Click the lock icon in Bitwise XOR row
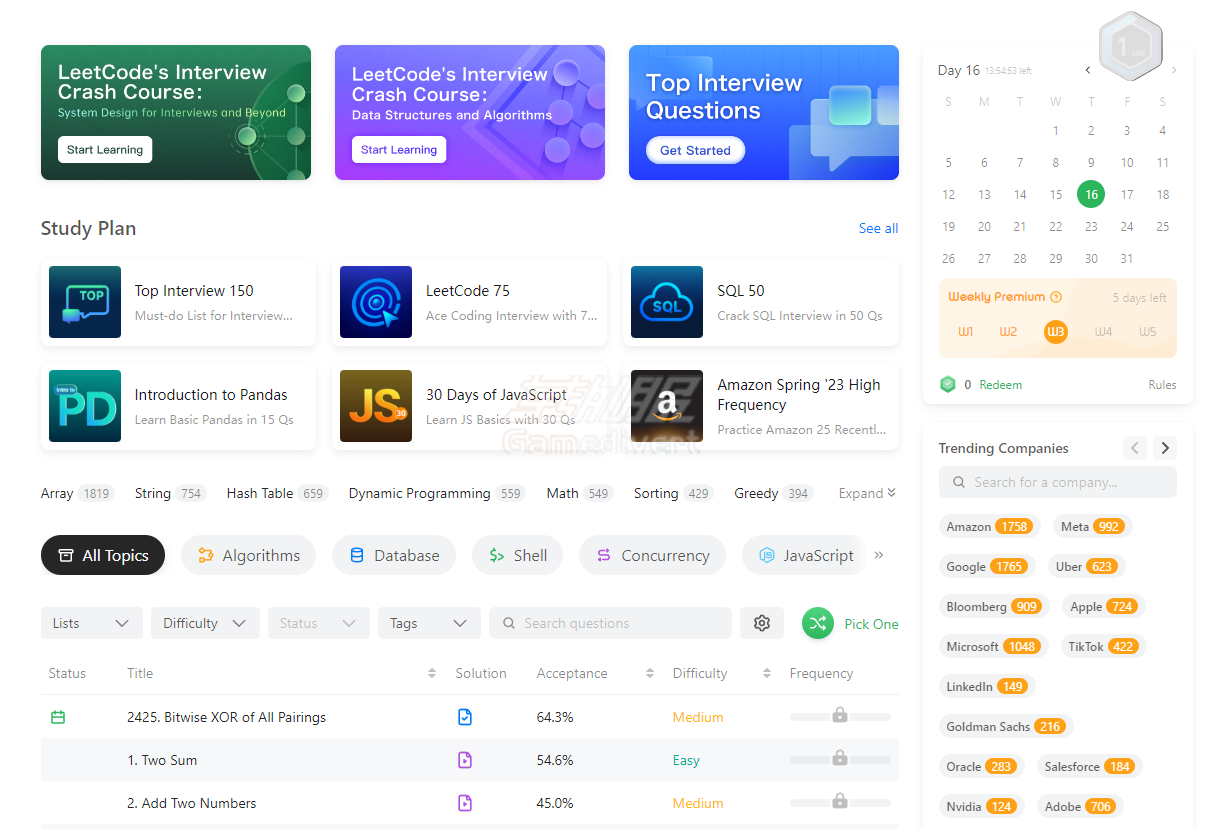The height and width of the screenshot is (829, 1205). 840,715
